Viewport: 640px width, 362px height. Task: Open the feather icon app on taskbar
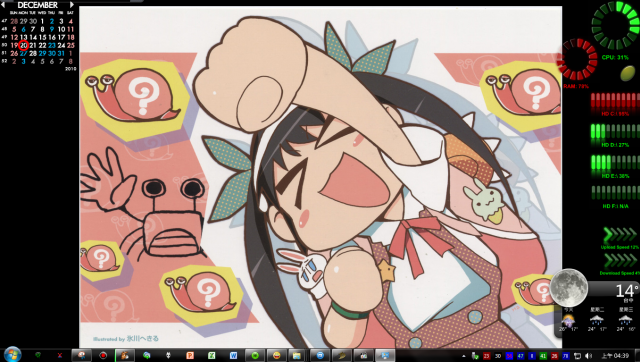point(342,355)
